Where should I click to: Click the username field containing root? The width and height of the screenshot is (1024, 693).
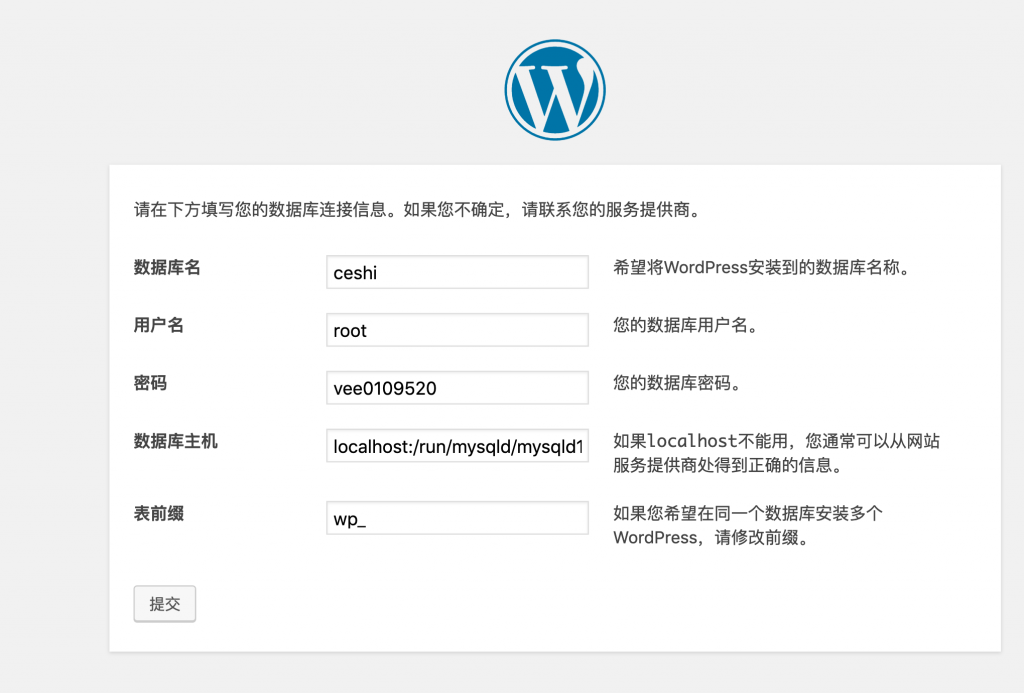(x=457, y=330)
